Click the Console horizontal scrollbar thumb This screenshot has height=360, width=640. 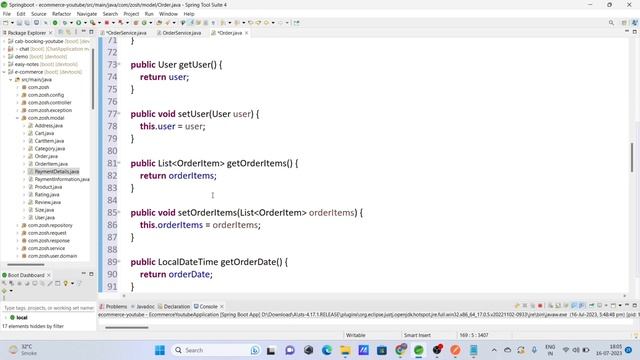[x=127, y=327]
